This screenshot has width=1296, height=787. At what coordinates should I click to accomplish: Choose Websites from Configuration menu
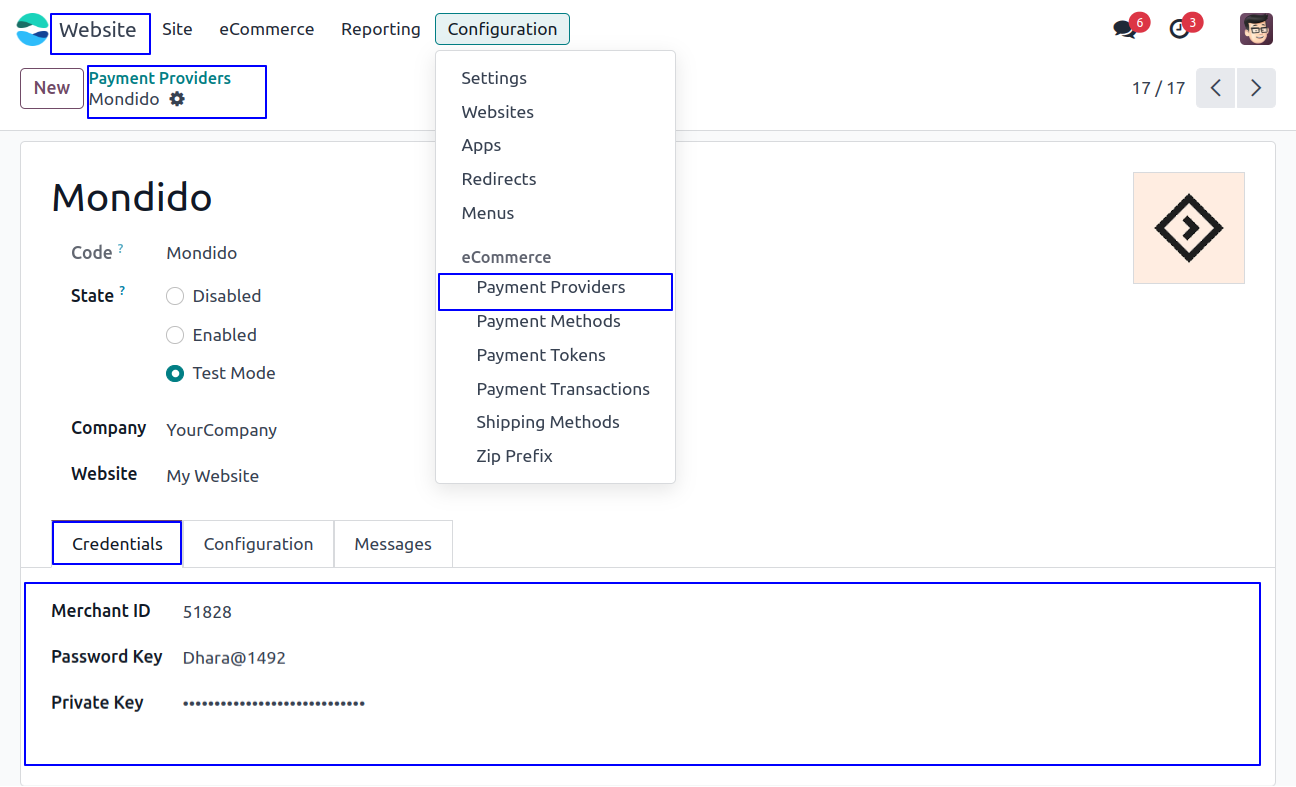tap(498, 112)
